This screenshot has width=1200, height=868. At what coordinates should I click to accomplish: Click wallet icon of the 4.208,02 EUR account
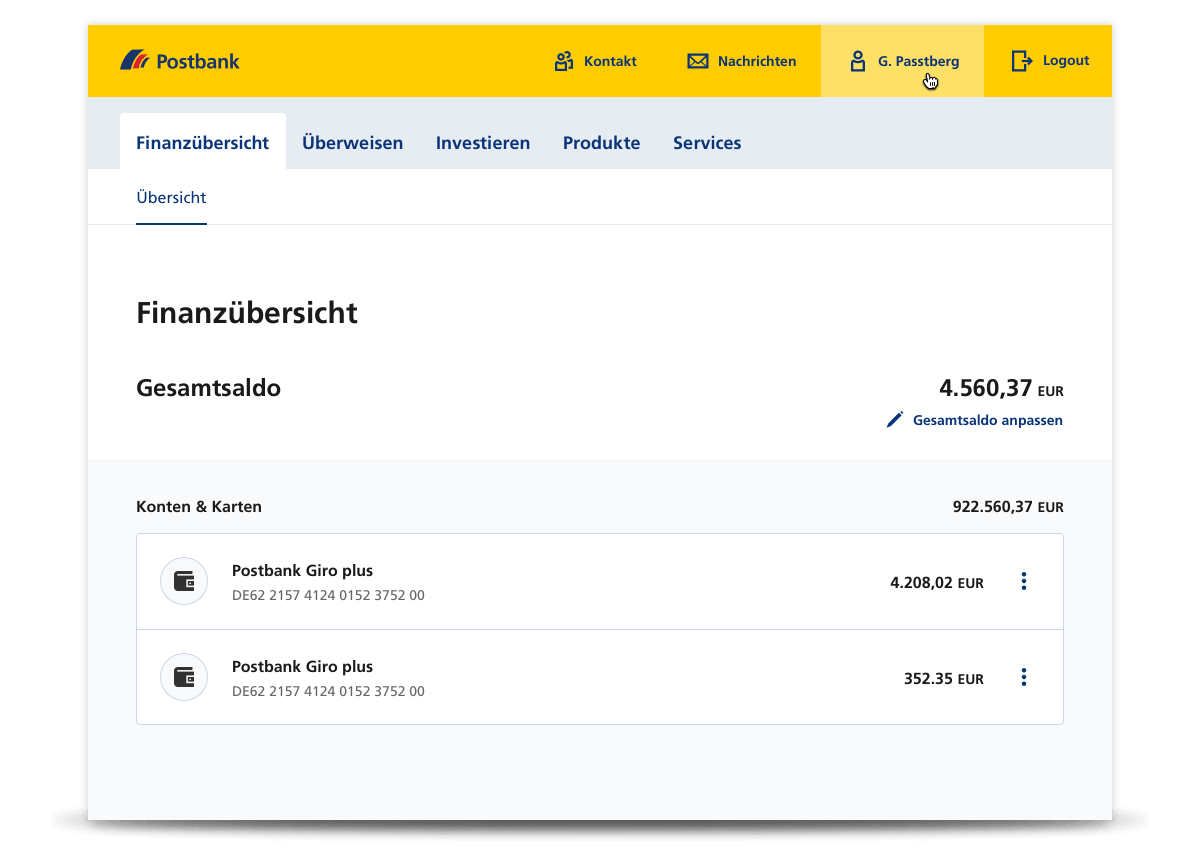pyautogui.click(x=184, y=581)
